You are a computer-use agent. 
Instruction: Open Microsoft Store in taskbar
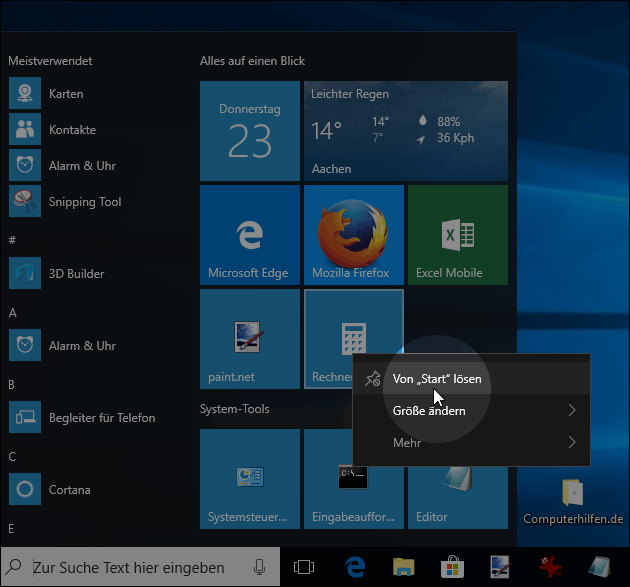[452, 567]
